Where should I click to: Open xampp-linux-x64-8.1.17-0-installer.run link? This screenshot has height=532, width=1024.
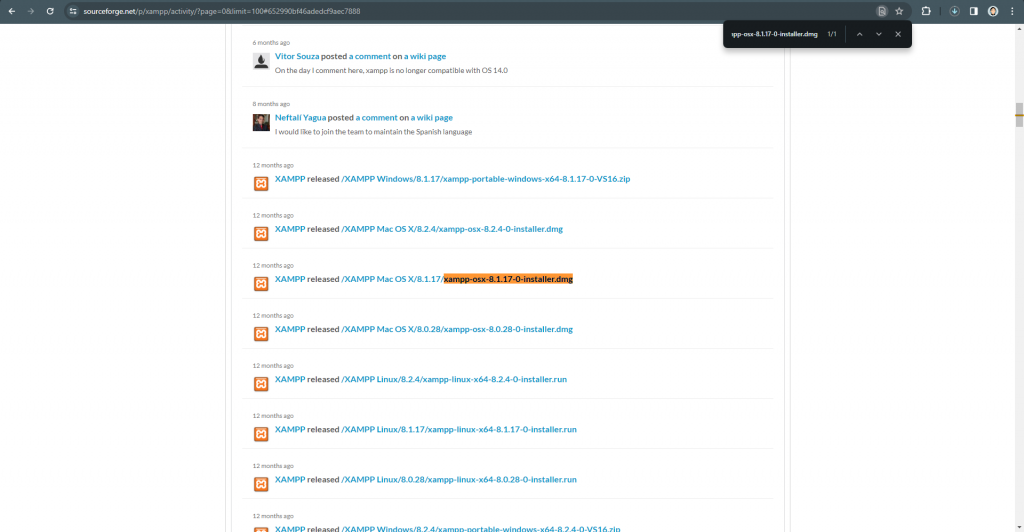click(x=459, y=430)
